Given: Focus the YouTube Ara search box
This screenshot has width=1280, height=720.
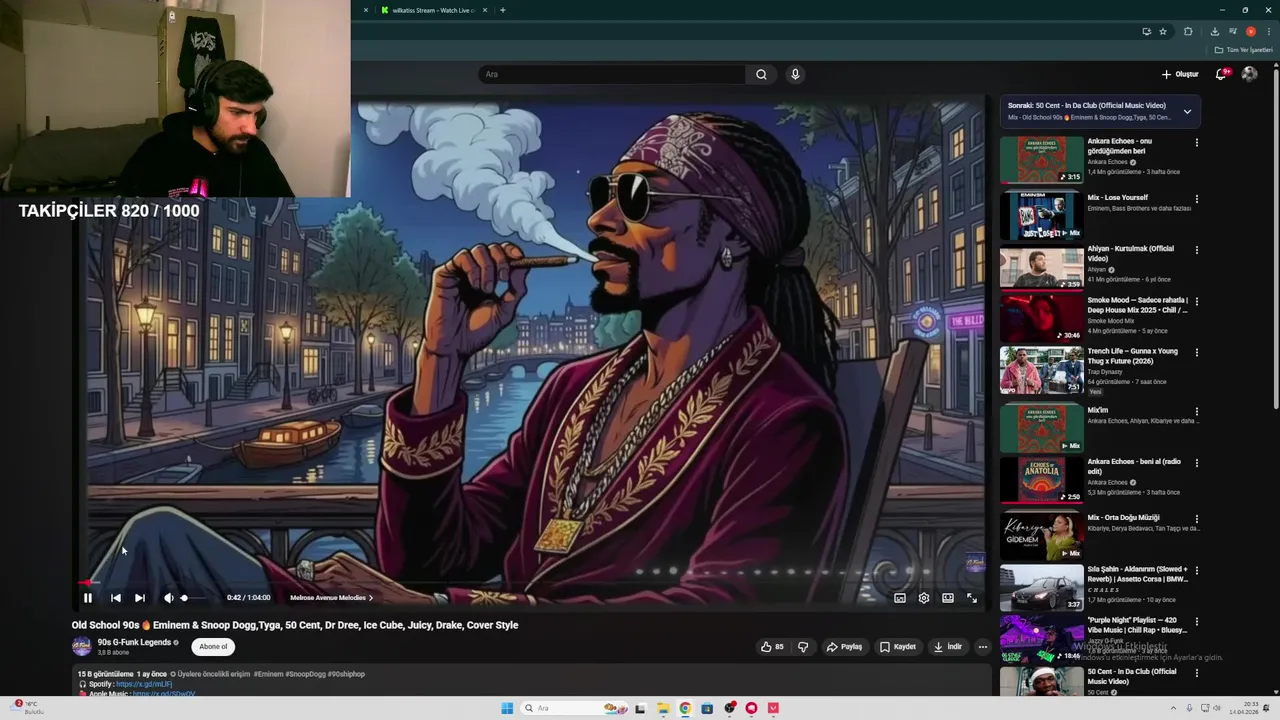Looking at the screenshot, I should [x=611, y=74].
